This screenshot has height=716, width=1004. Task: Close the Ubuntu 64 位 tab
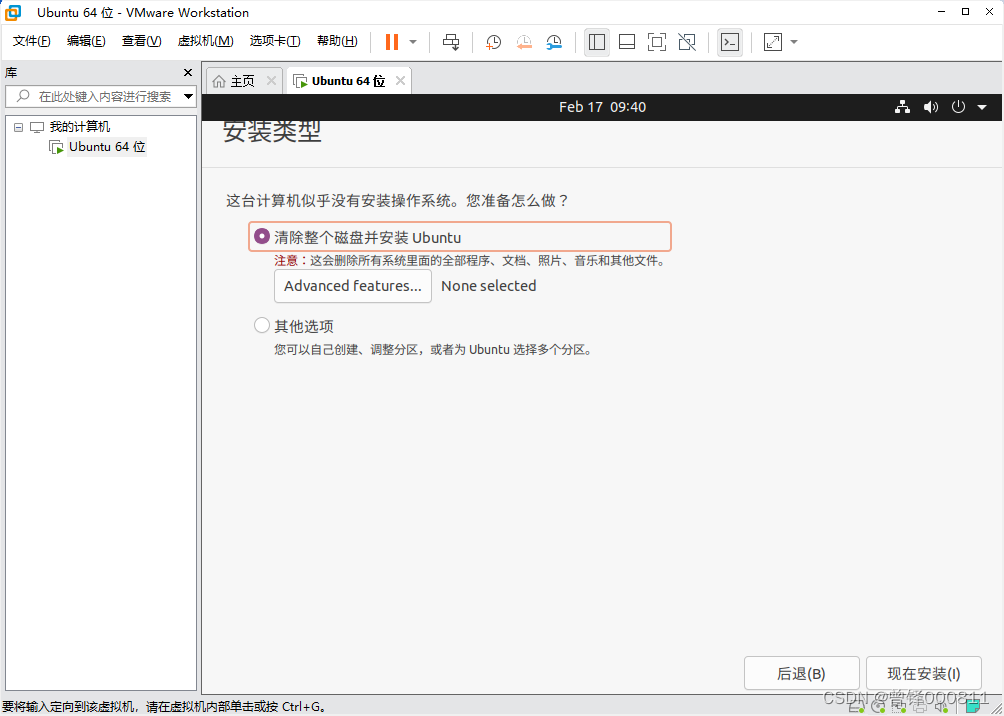point(400,81)
